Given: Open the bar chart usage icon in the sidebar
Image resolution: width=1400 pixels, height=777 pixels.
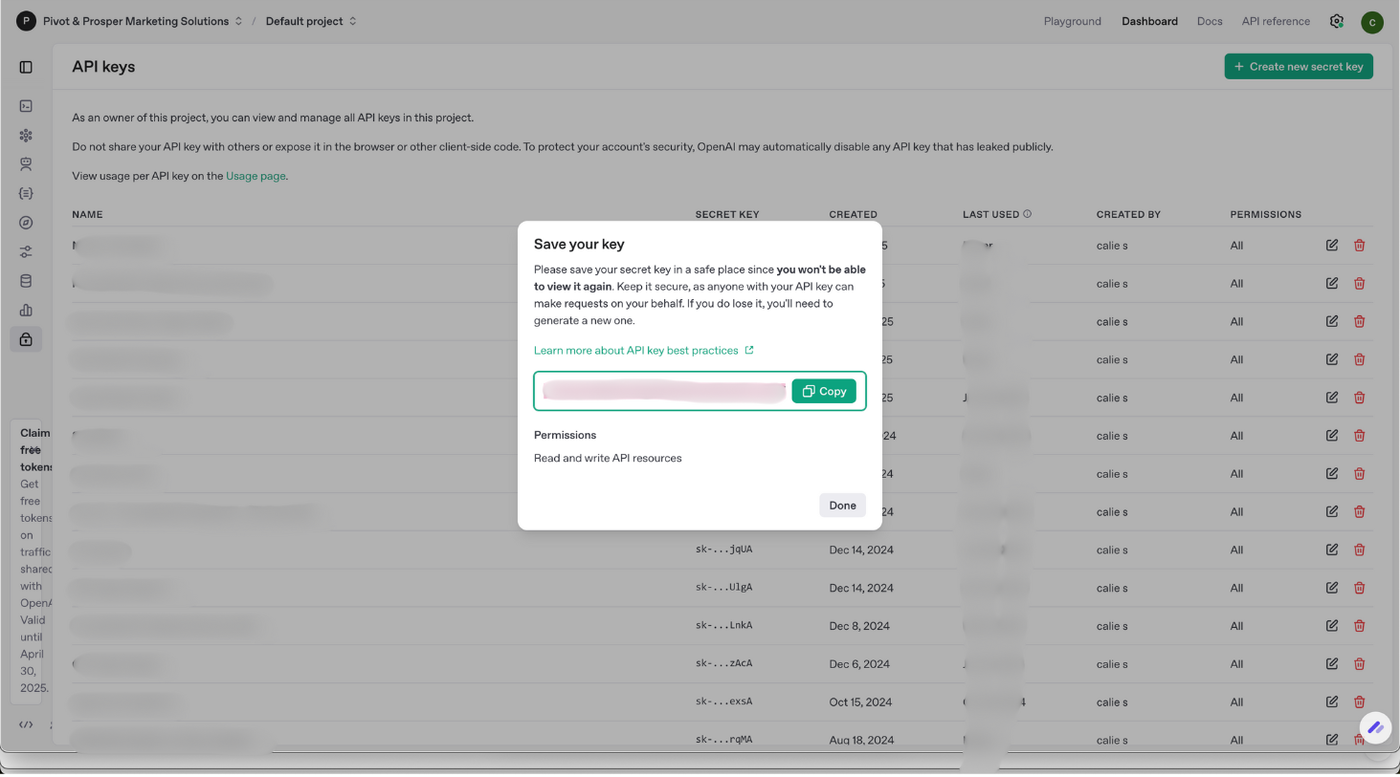Looking at the screenshot, I should click(26, 310).
